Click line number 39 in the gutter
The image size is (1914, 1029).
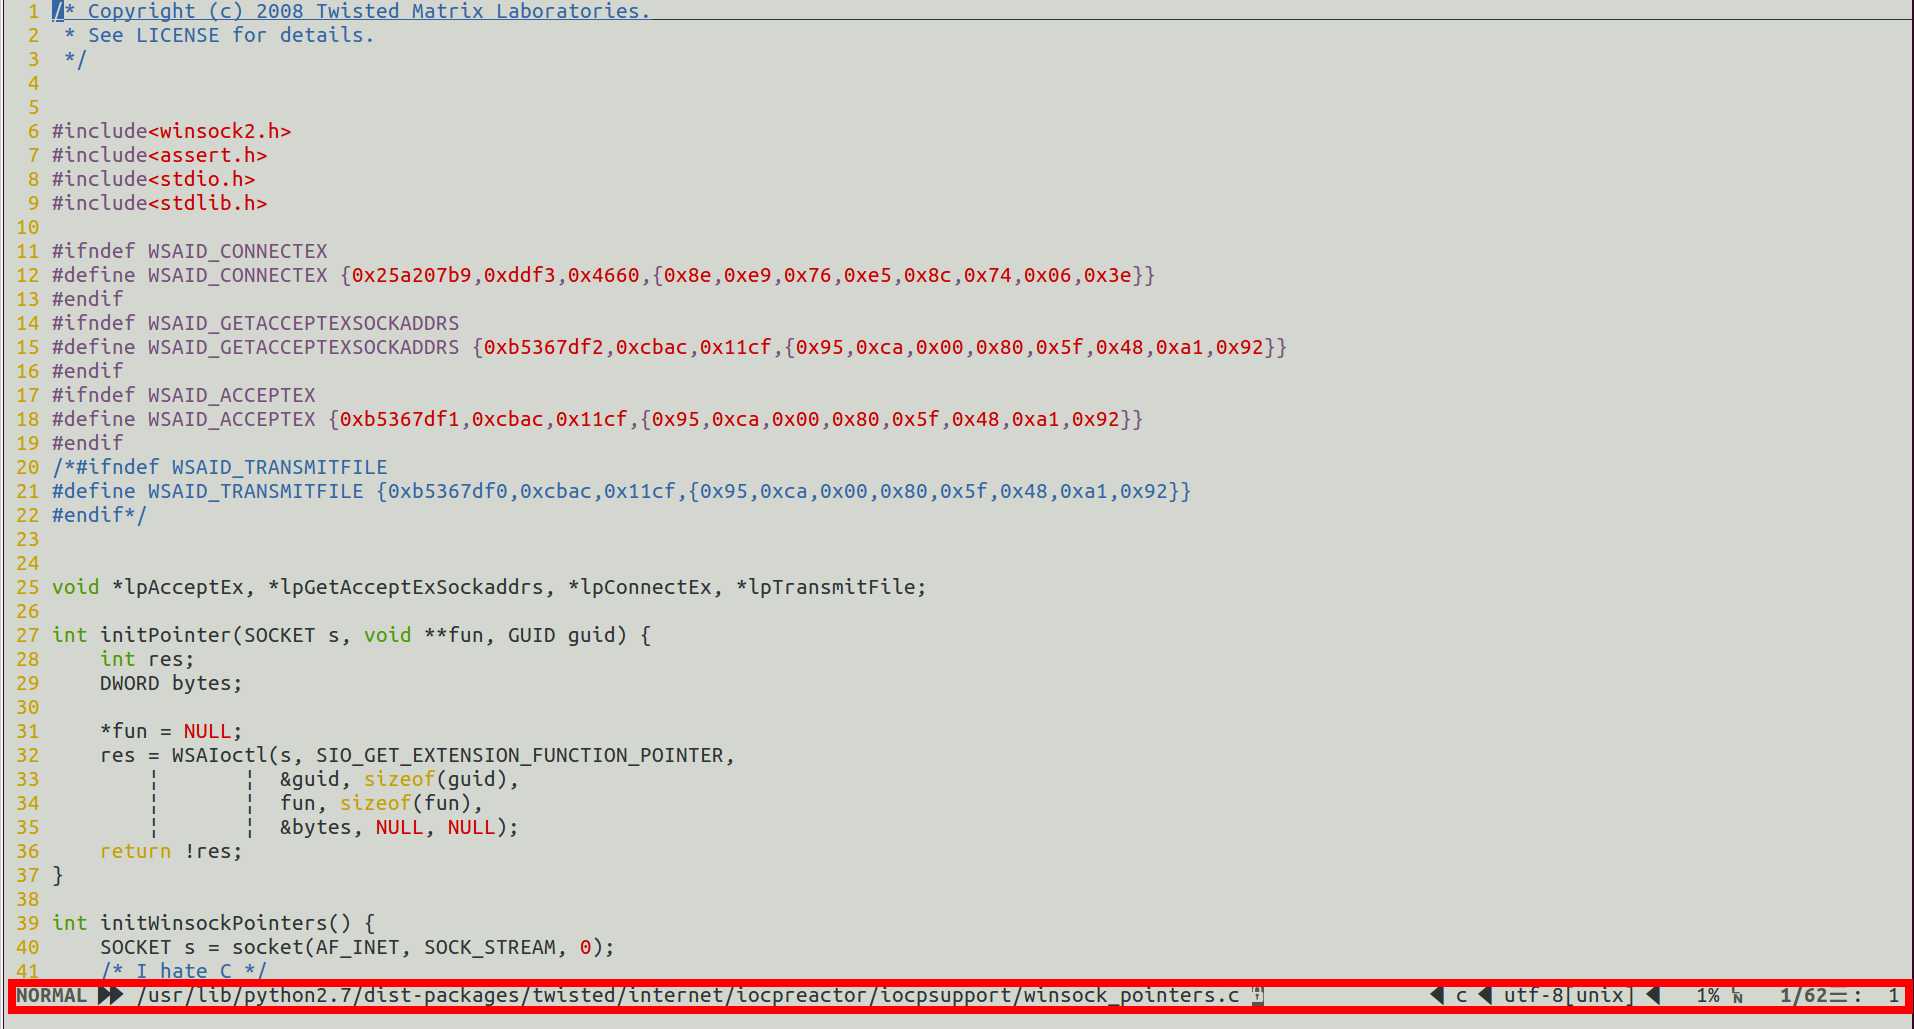pyautogui.click(x=28, y=923)
